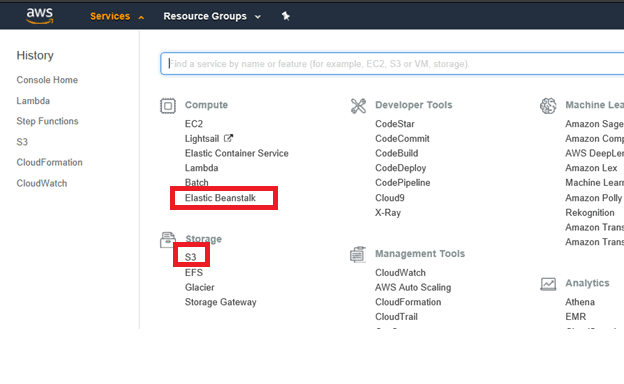Image resolution: width=624 pixels, height=384 pixels.
Task: Open the Lightsail service link
Action: pos(202,138)
